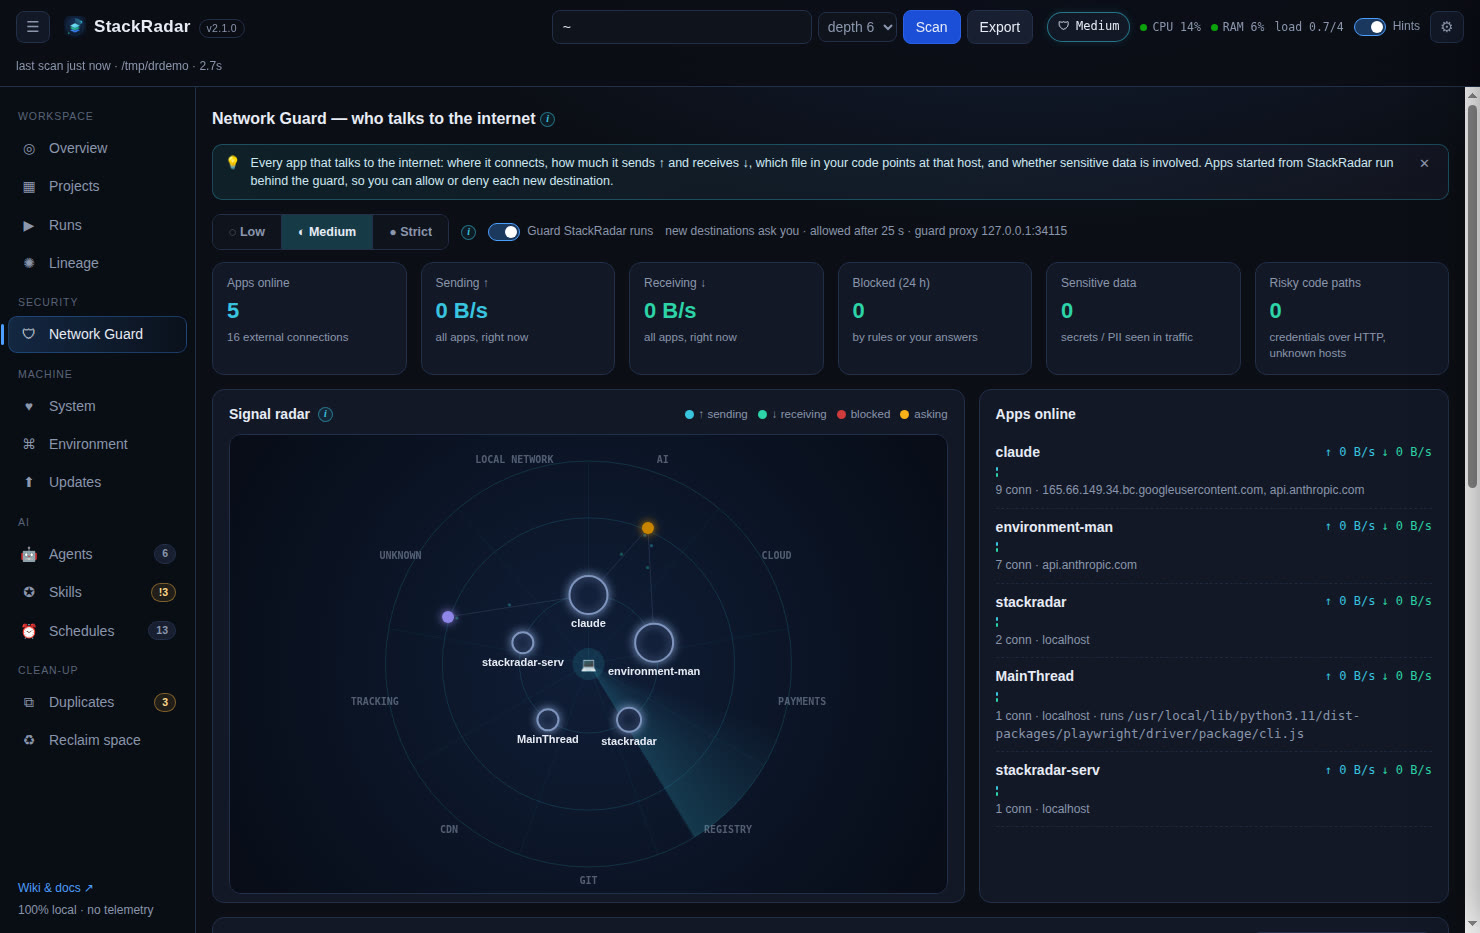The width and height of the screenshot is (1480, 933).
Task: Click the Skills star icon
Action: click(x=29, y=592)
